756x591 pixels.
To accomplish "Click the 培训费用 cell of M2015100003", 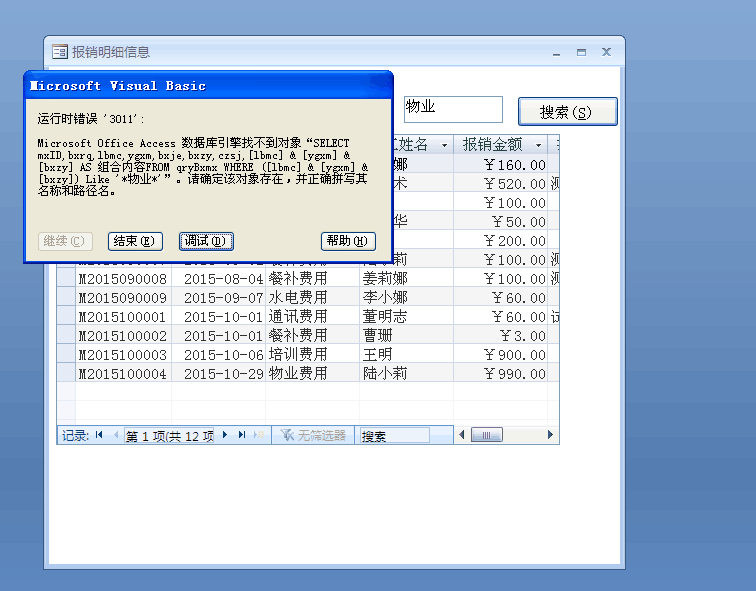I will (x=311, y=354).
